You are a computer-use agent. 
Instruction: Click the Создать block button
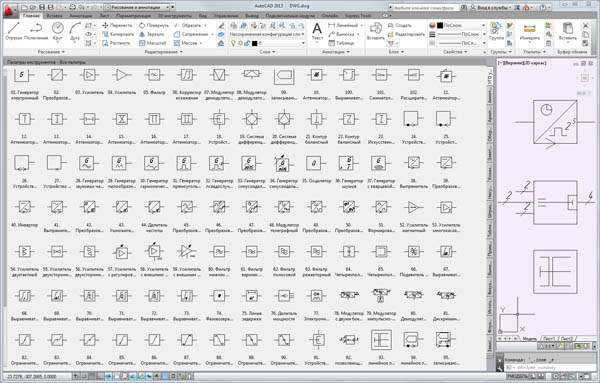(400, 25)
